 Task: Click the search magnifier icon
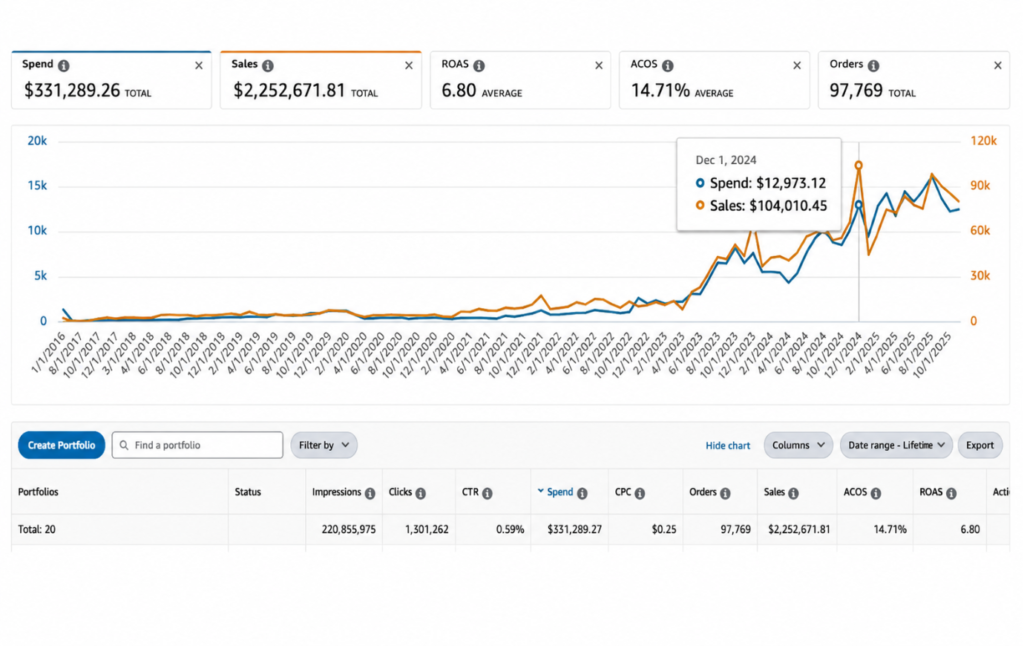pyautogui.click(x=123, y=445)
